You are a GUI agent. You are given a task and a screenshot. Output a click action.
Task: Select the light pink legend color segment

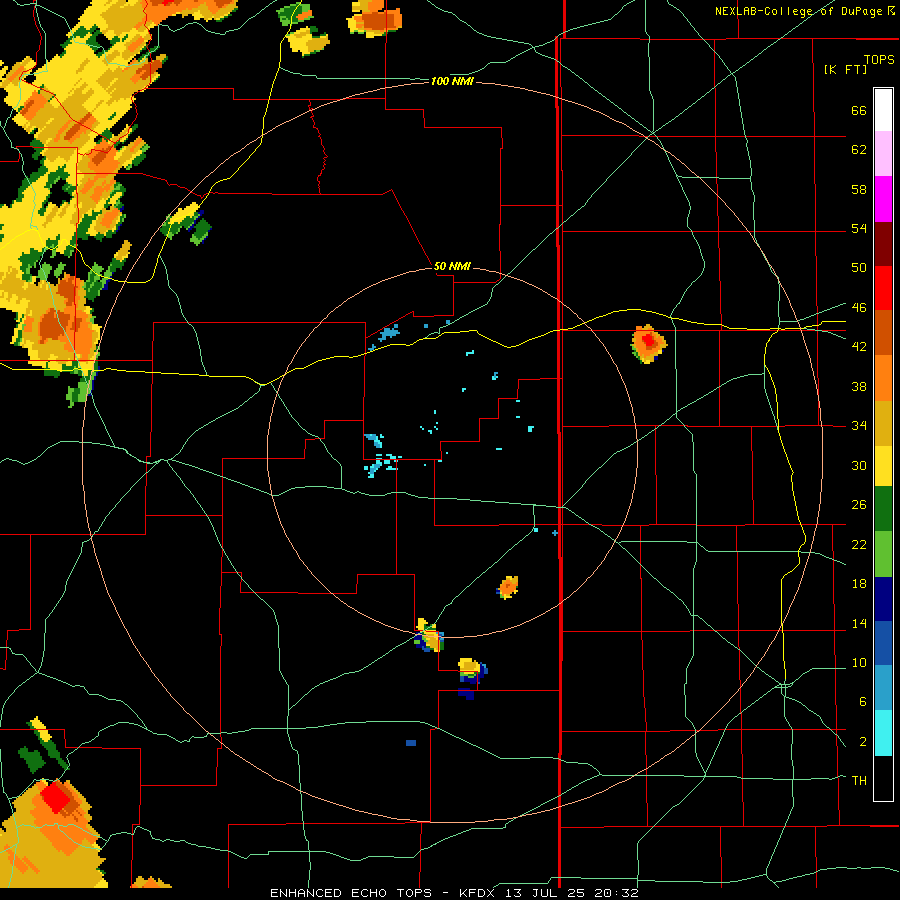coord(883,154)
